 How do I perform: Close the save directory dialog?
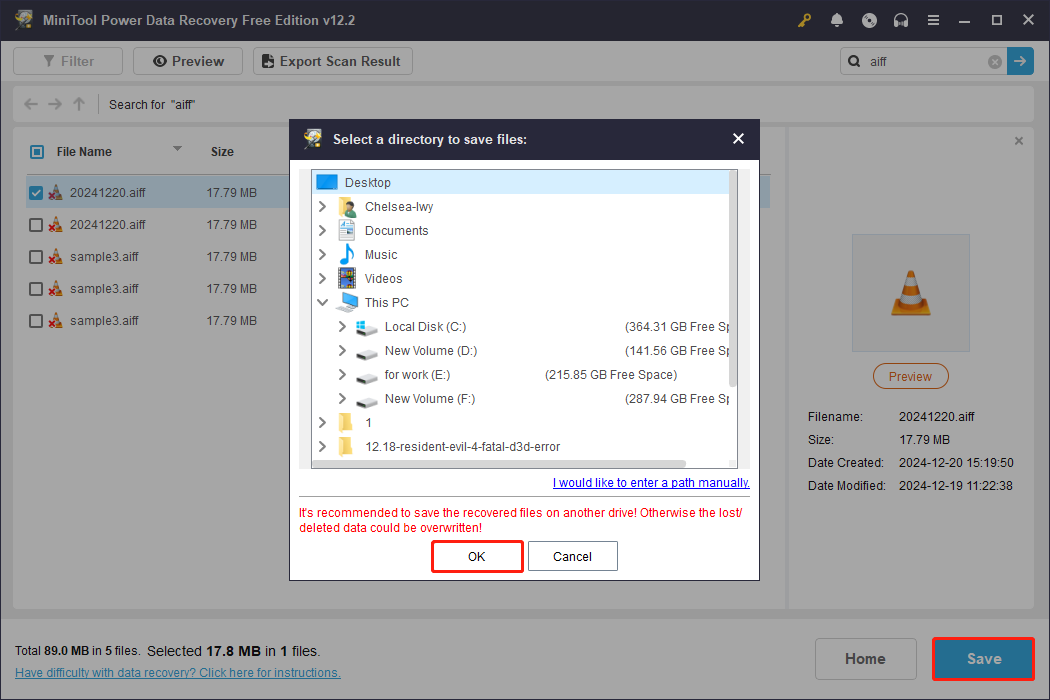point(738,139)
